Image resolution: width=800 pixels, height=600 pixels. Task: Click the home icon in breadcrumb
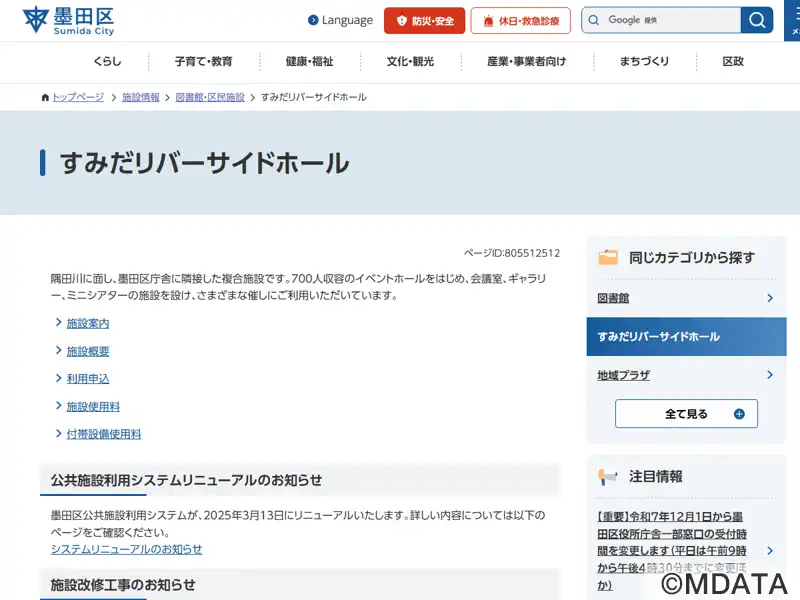[x=45, y=97]
